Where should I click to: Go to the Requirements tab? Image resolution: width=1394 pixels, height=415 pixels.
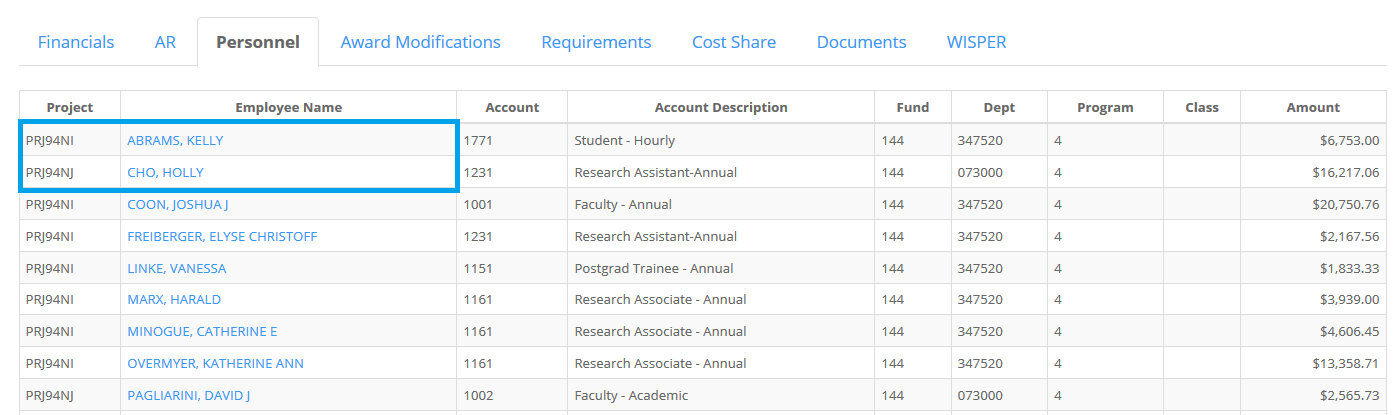[x=596, y=42]
